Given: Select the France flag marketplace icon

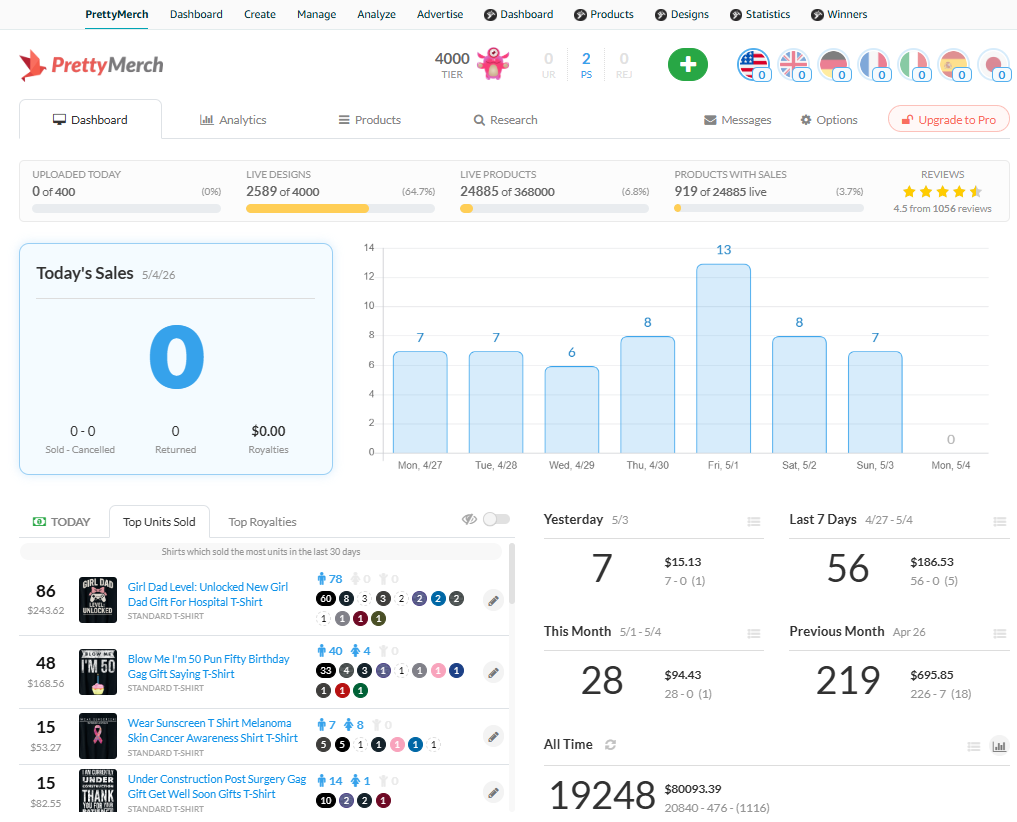Looking at the screenshot, I should coord(873,65).
